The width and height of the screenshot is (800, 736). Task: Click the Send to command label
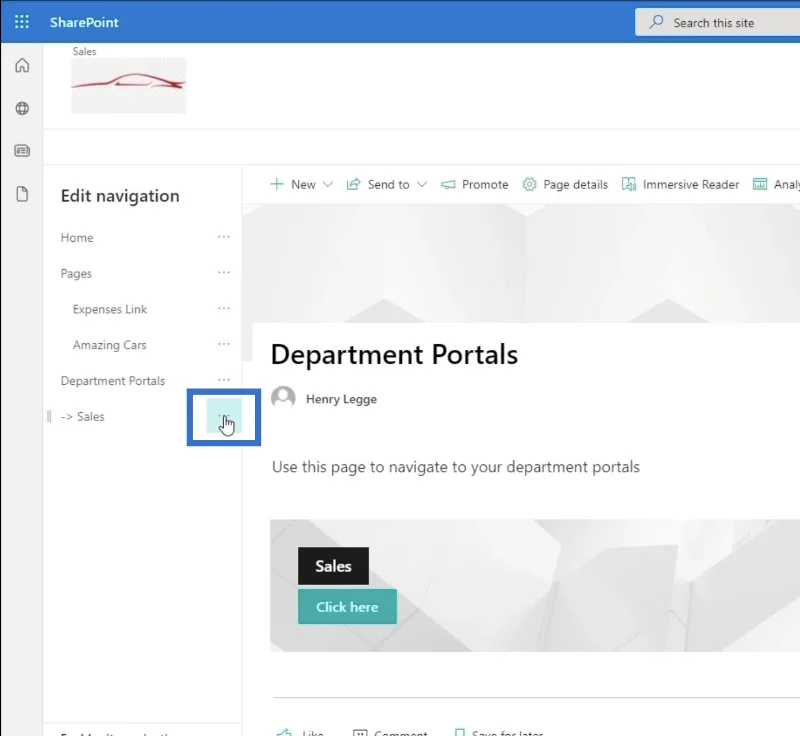coord(388,185)
